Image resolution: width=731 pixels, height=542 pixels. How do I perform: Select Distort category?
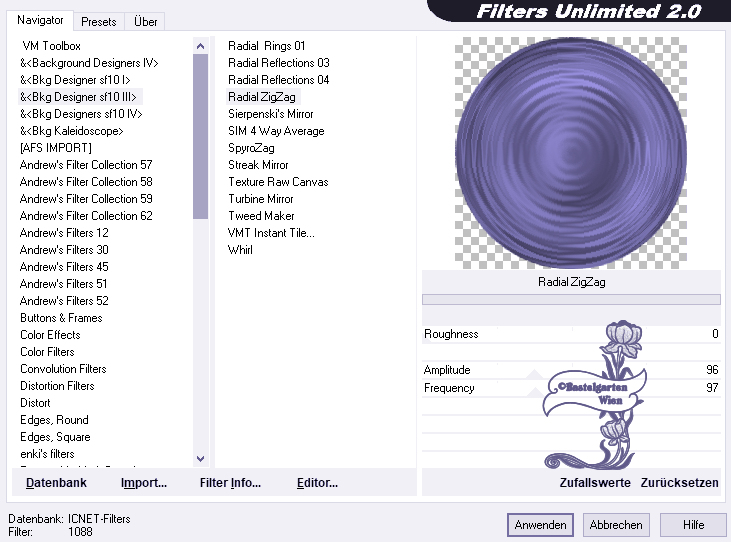(x=35, y=403)
